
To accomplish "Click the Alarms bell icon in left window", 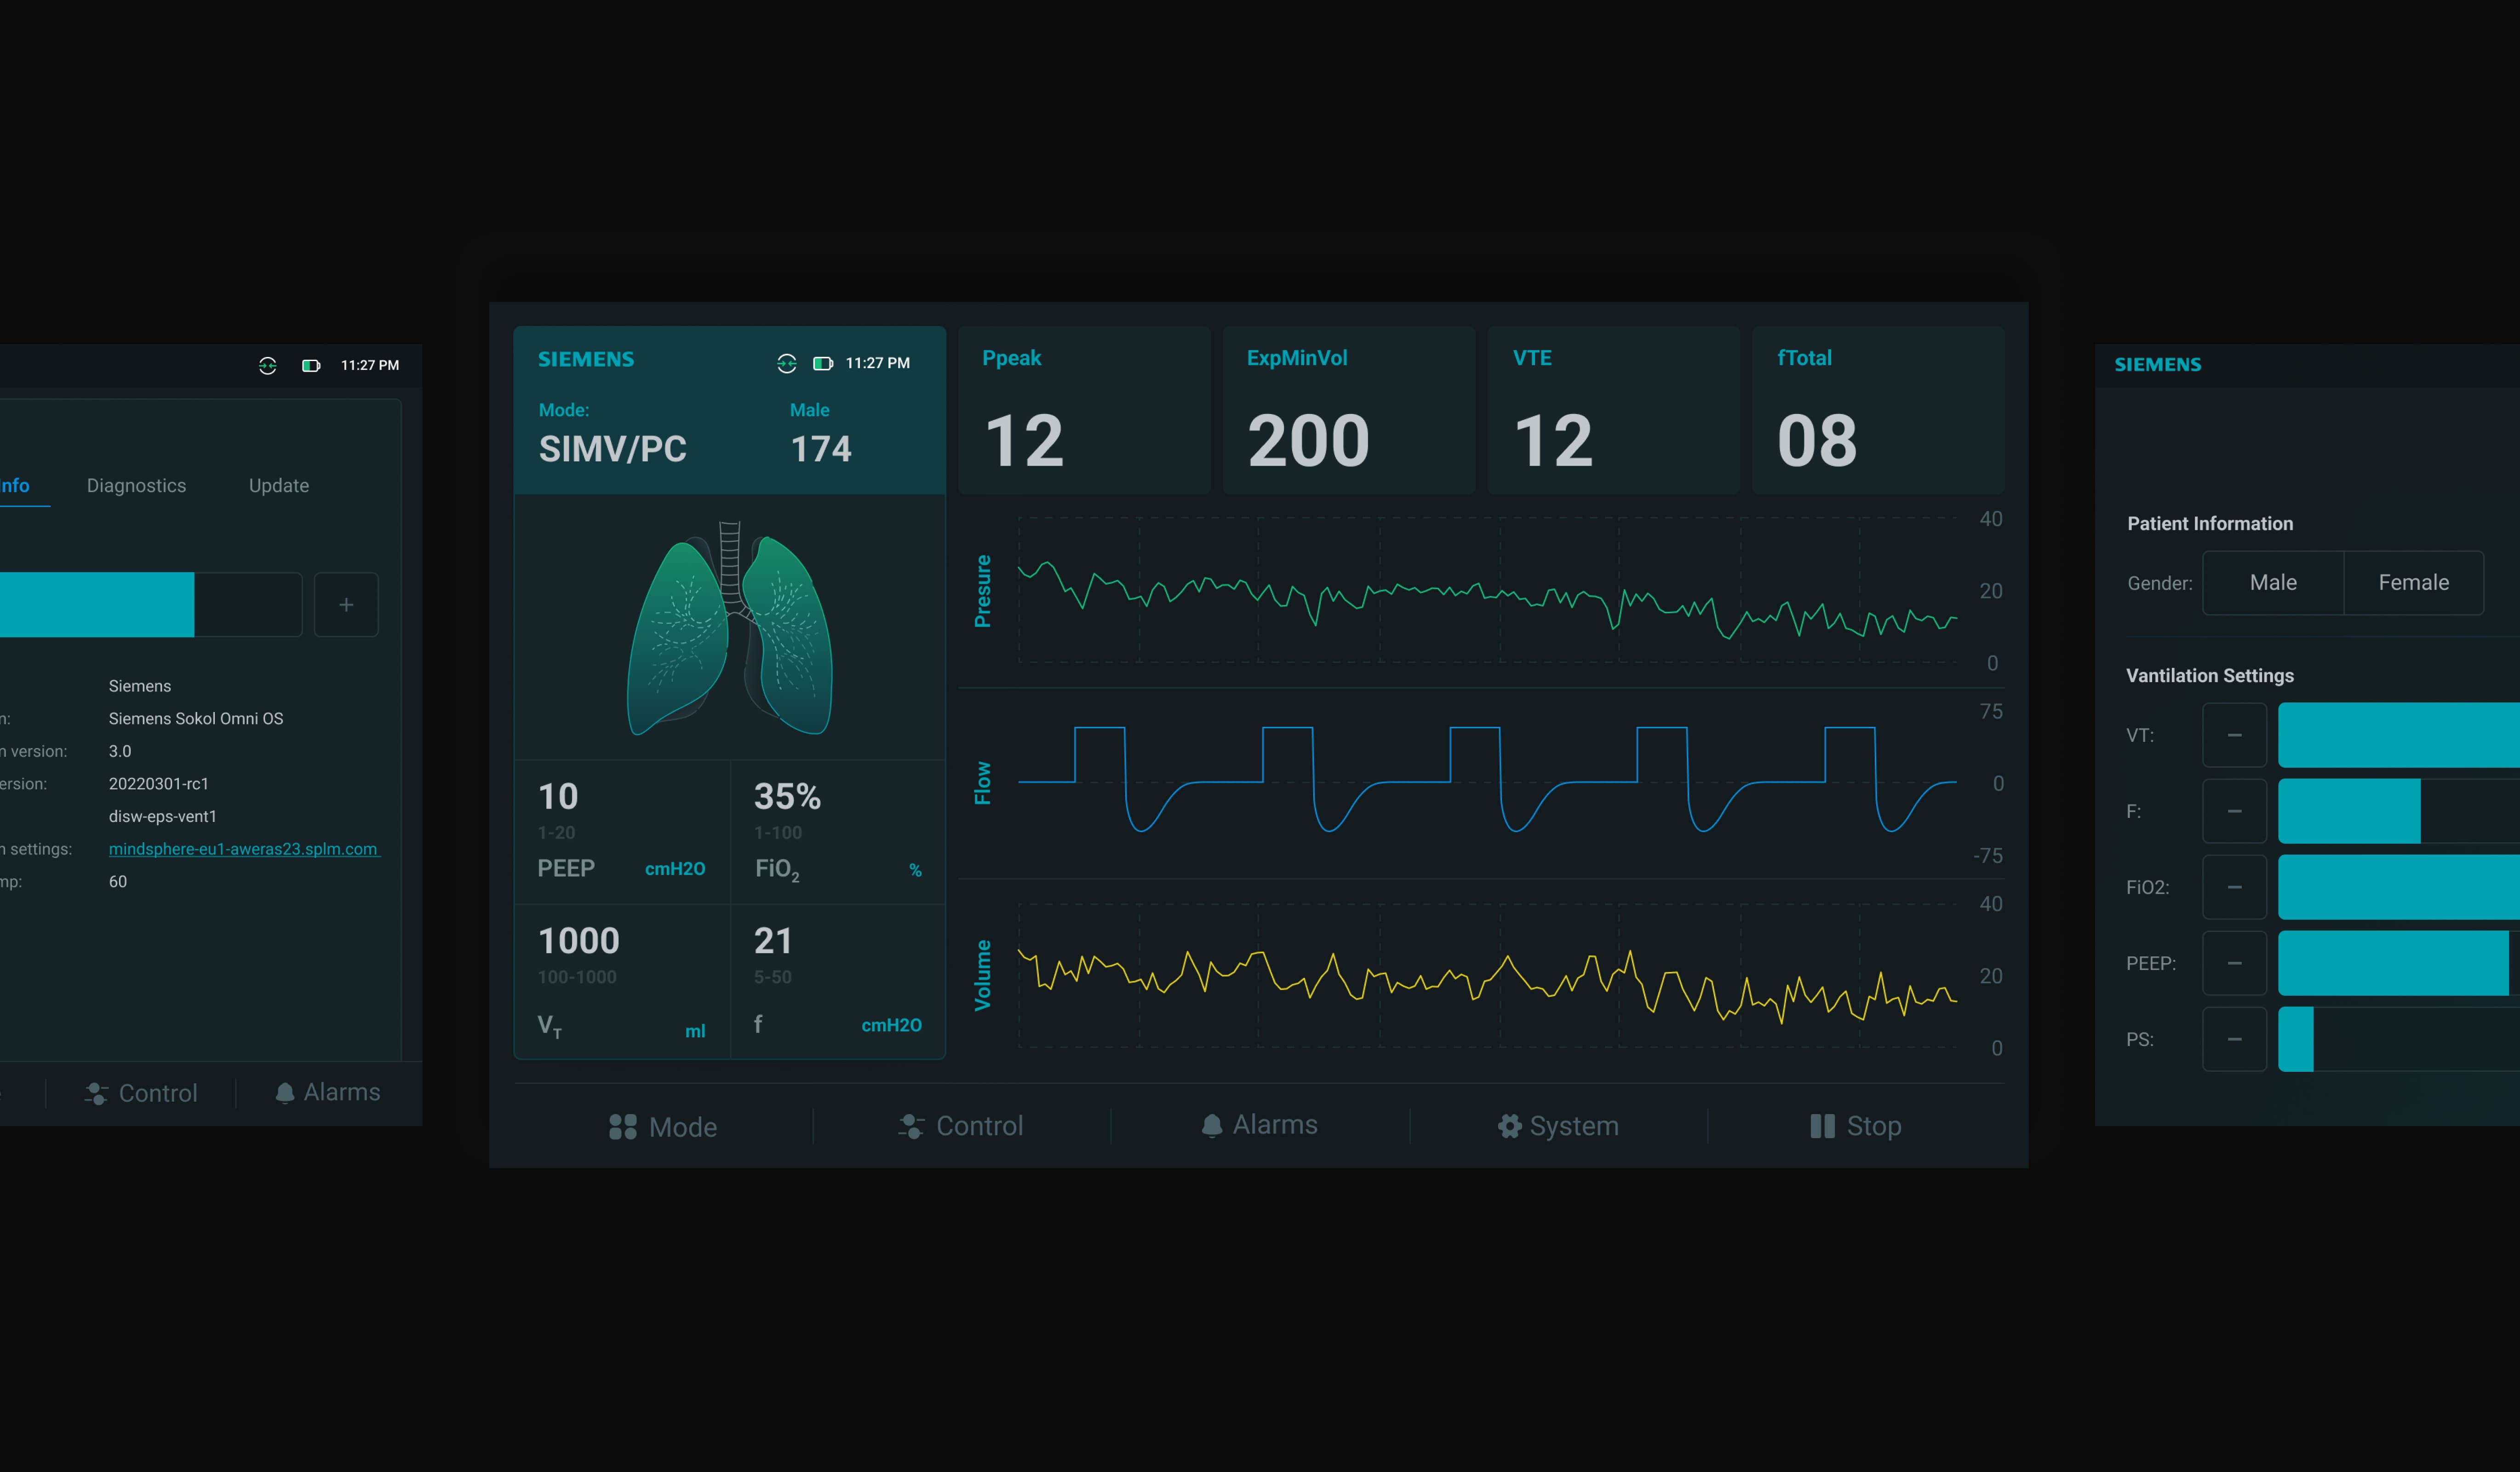I will tap(284, 1092).
